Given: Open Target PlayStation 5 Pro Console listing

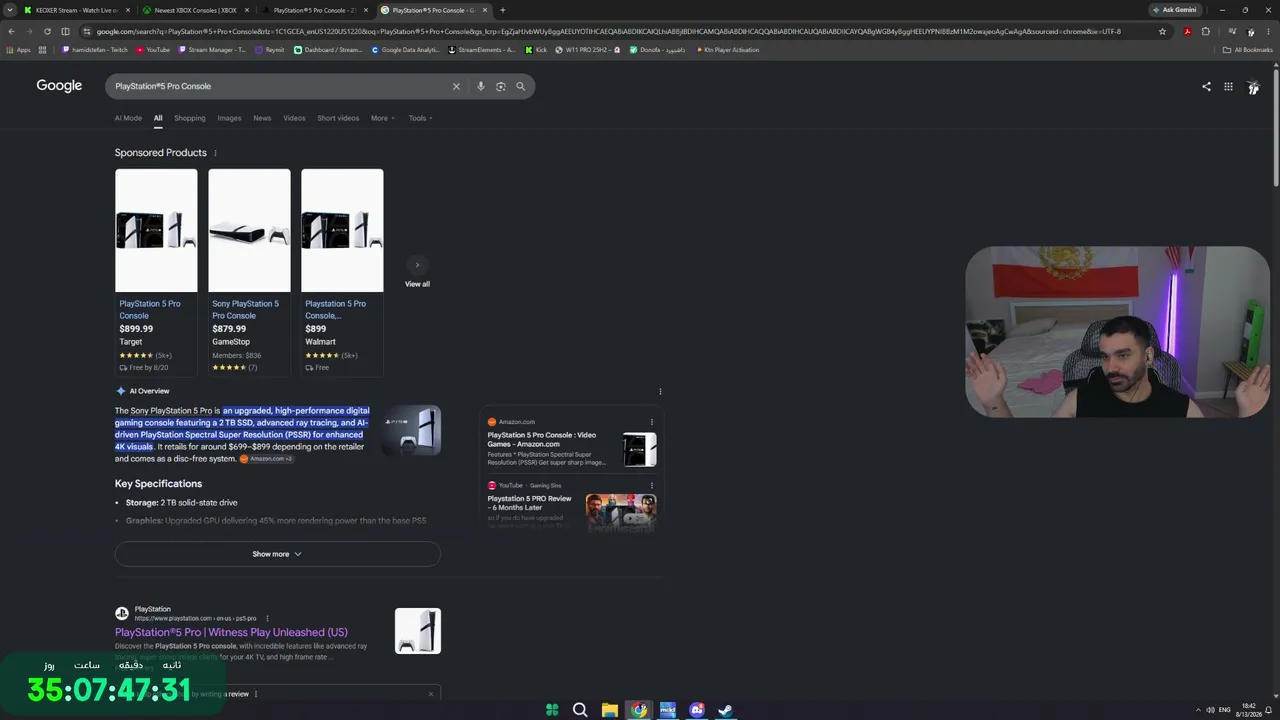Looking at the screenshot, I should 156,272.
